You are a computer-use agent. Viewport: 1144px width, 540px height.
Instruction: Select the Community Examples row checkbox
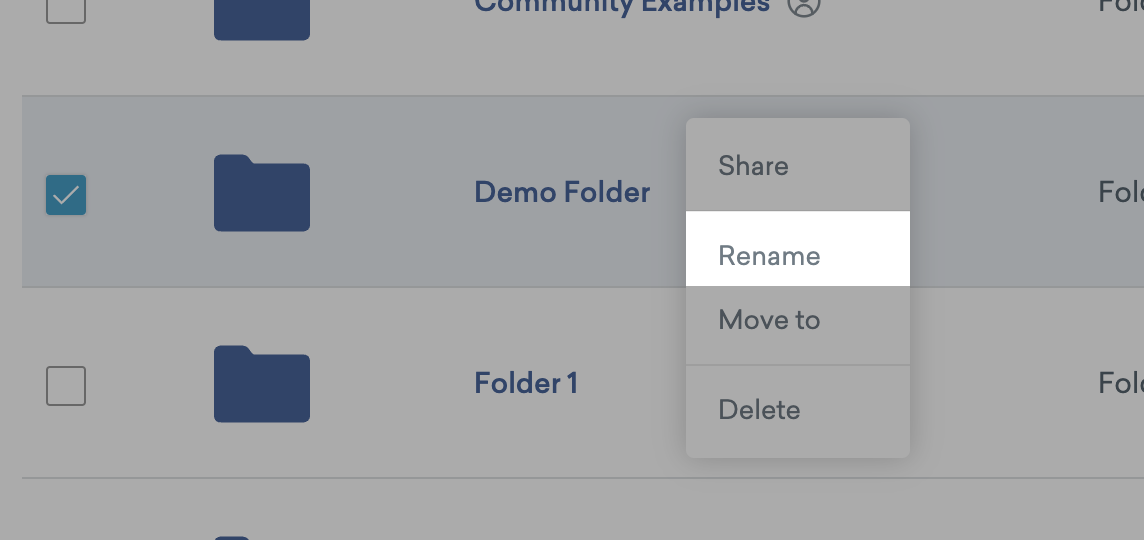click(66, 8)
